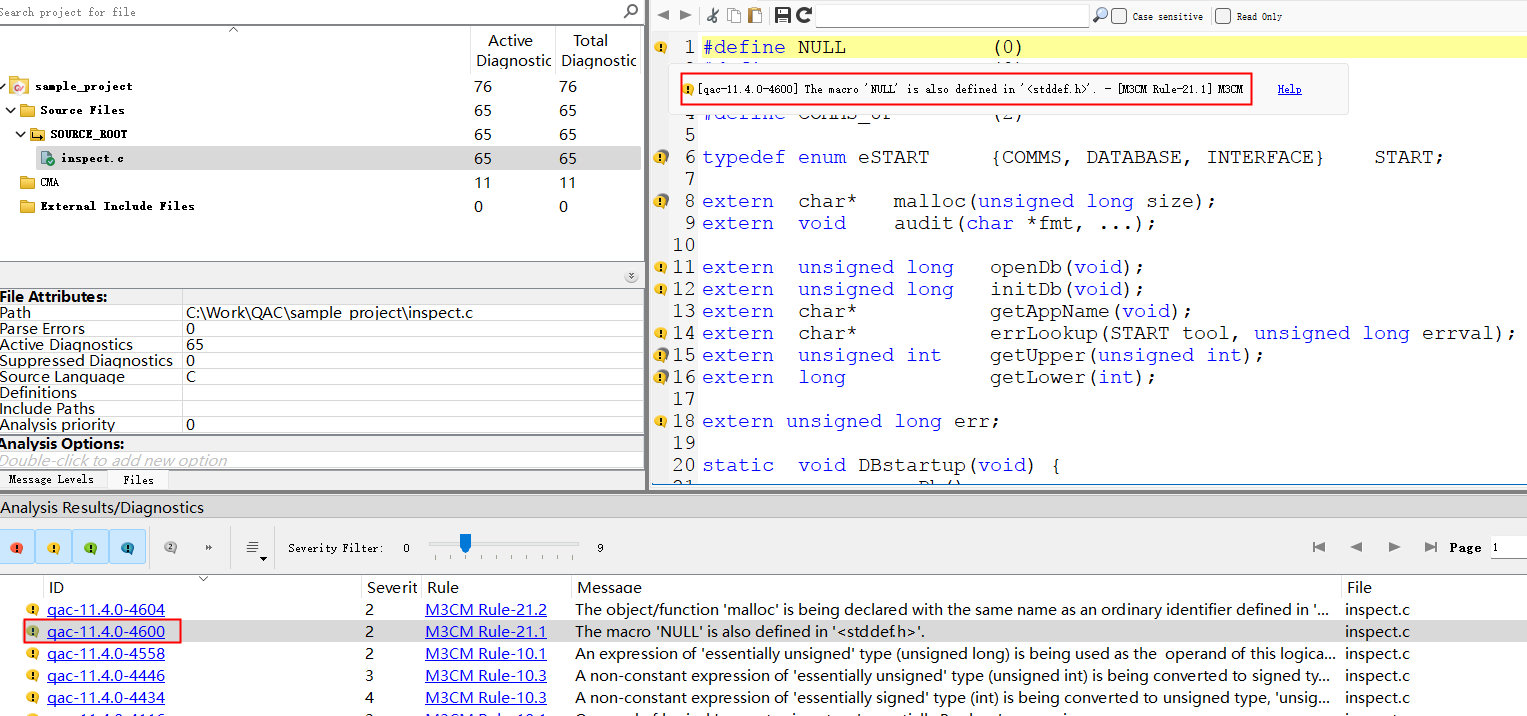The width and height of the screenshot is (1527, 716).
Task: Go to the next results page arrow
Action: click(x=1394, y=547)
